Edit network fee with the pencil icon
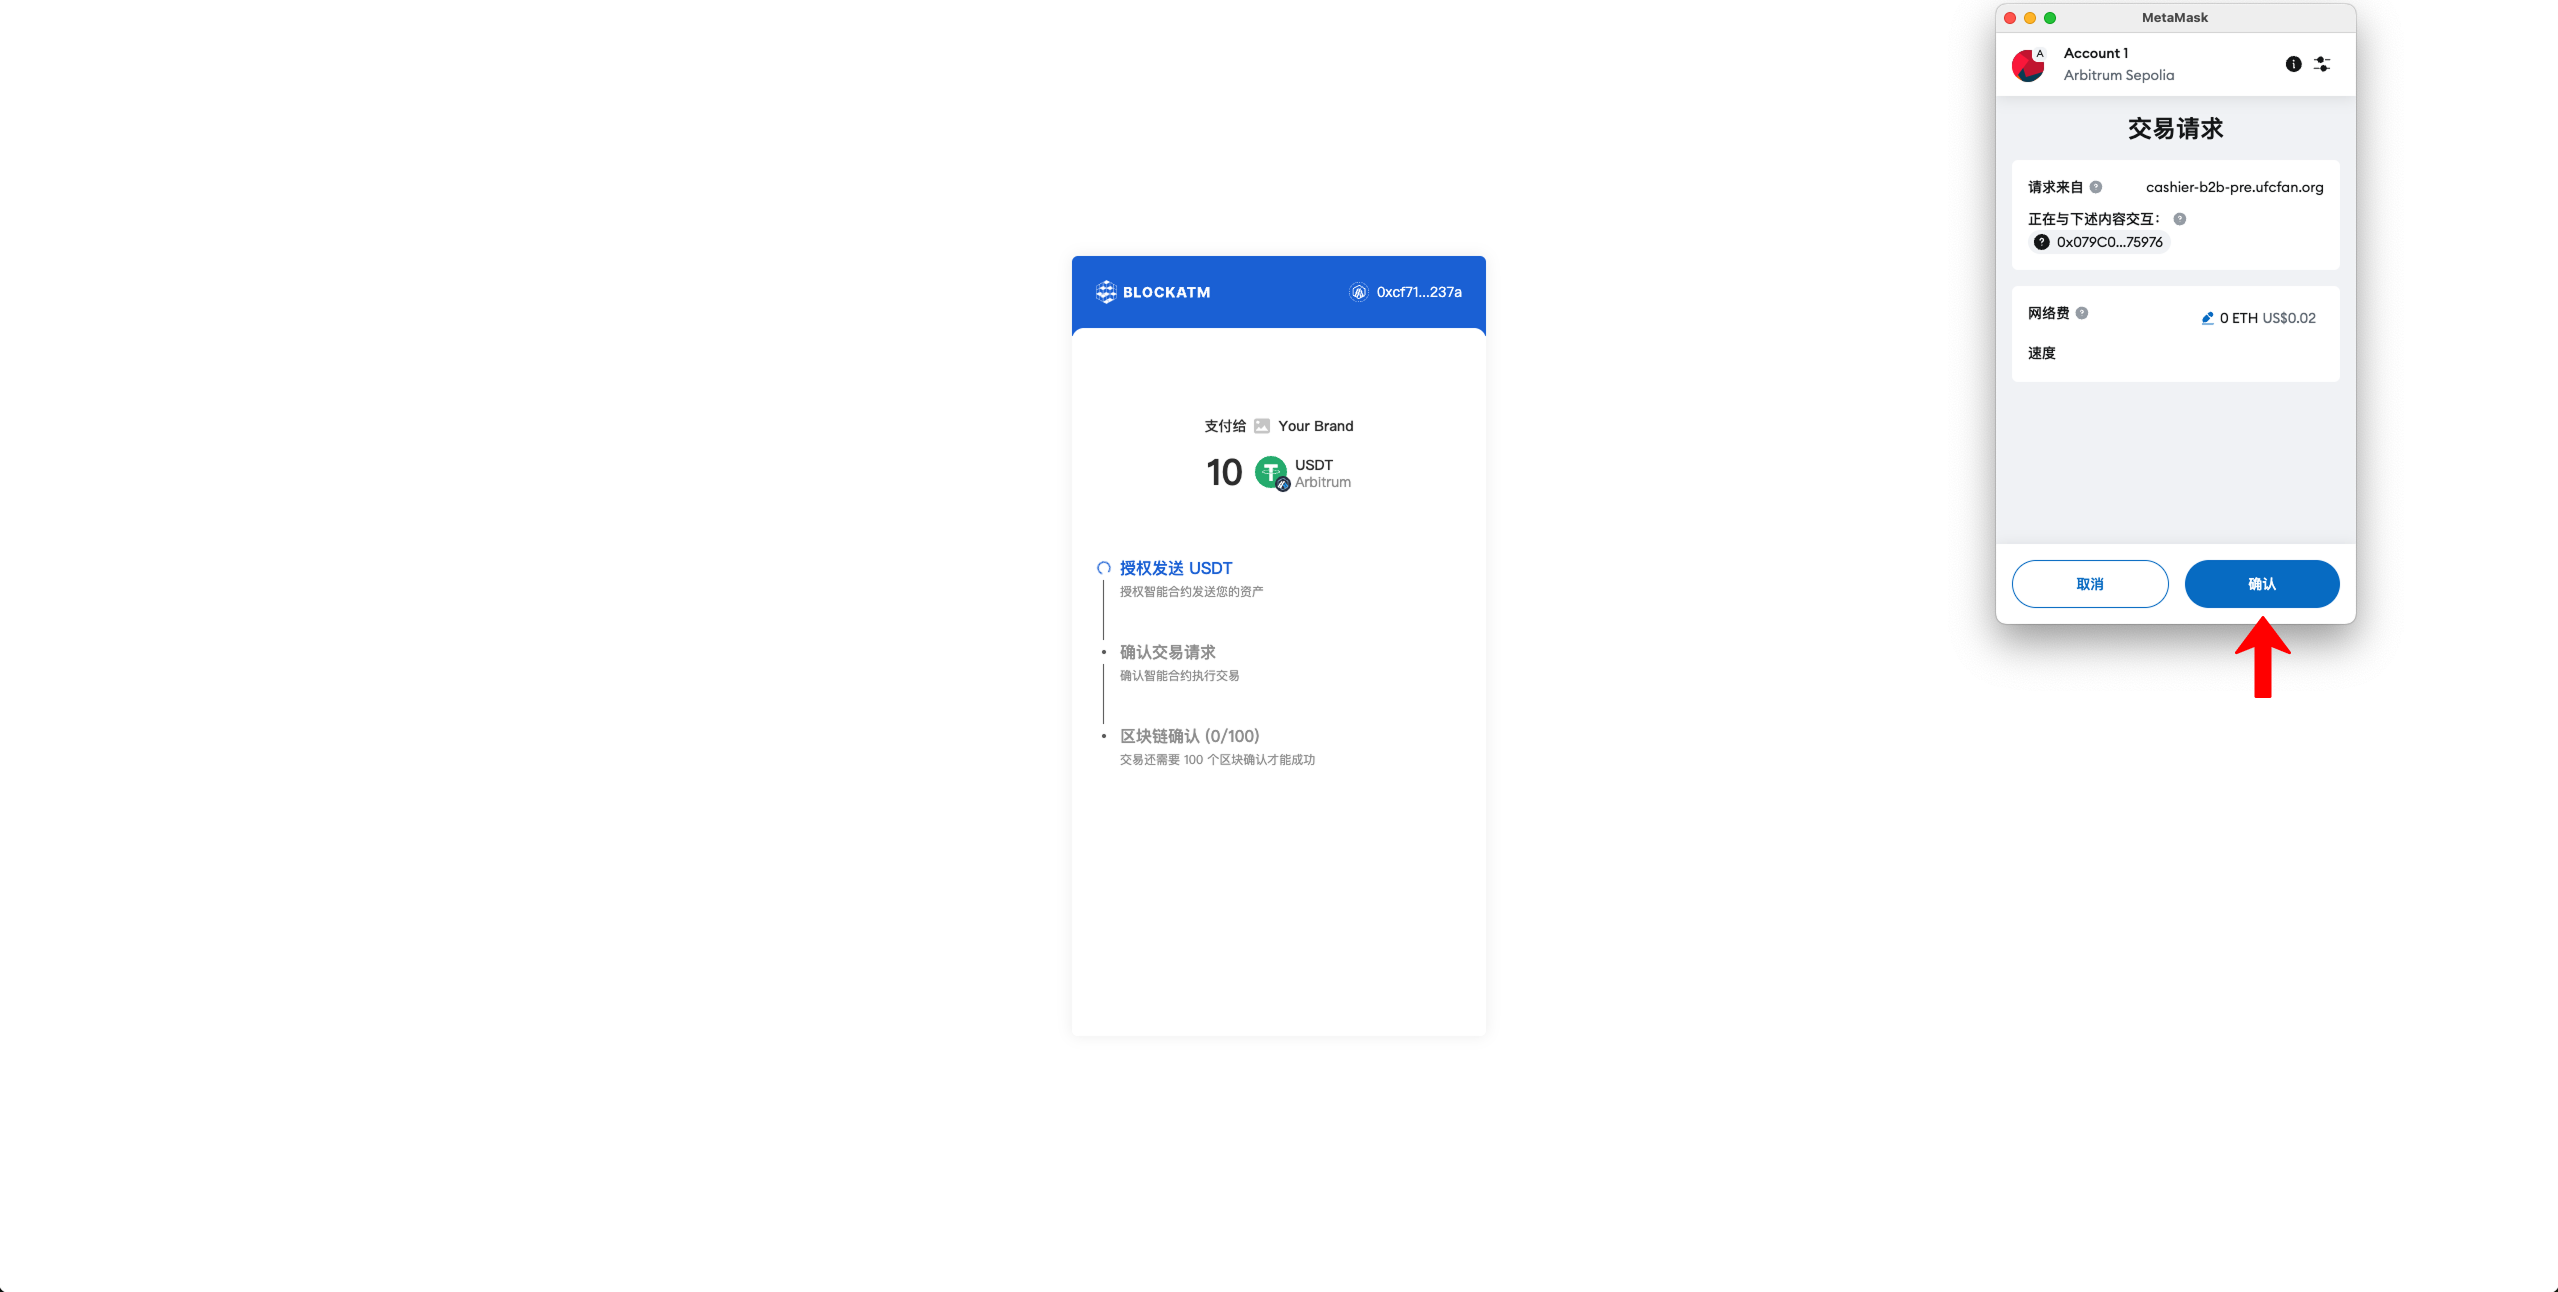The width and height of the screenshot is (2558, 1292). click(2207, 318)
